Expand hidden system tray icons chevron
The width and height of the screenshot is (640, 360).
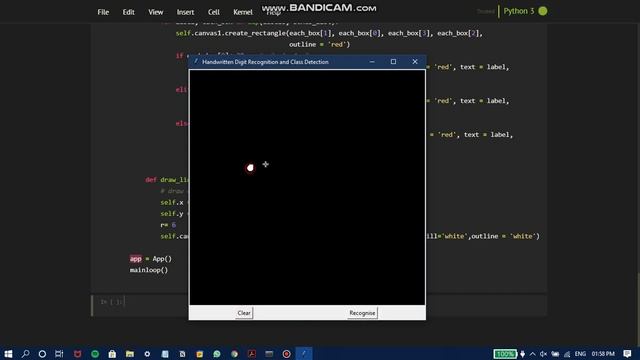(533, 354)
